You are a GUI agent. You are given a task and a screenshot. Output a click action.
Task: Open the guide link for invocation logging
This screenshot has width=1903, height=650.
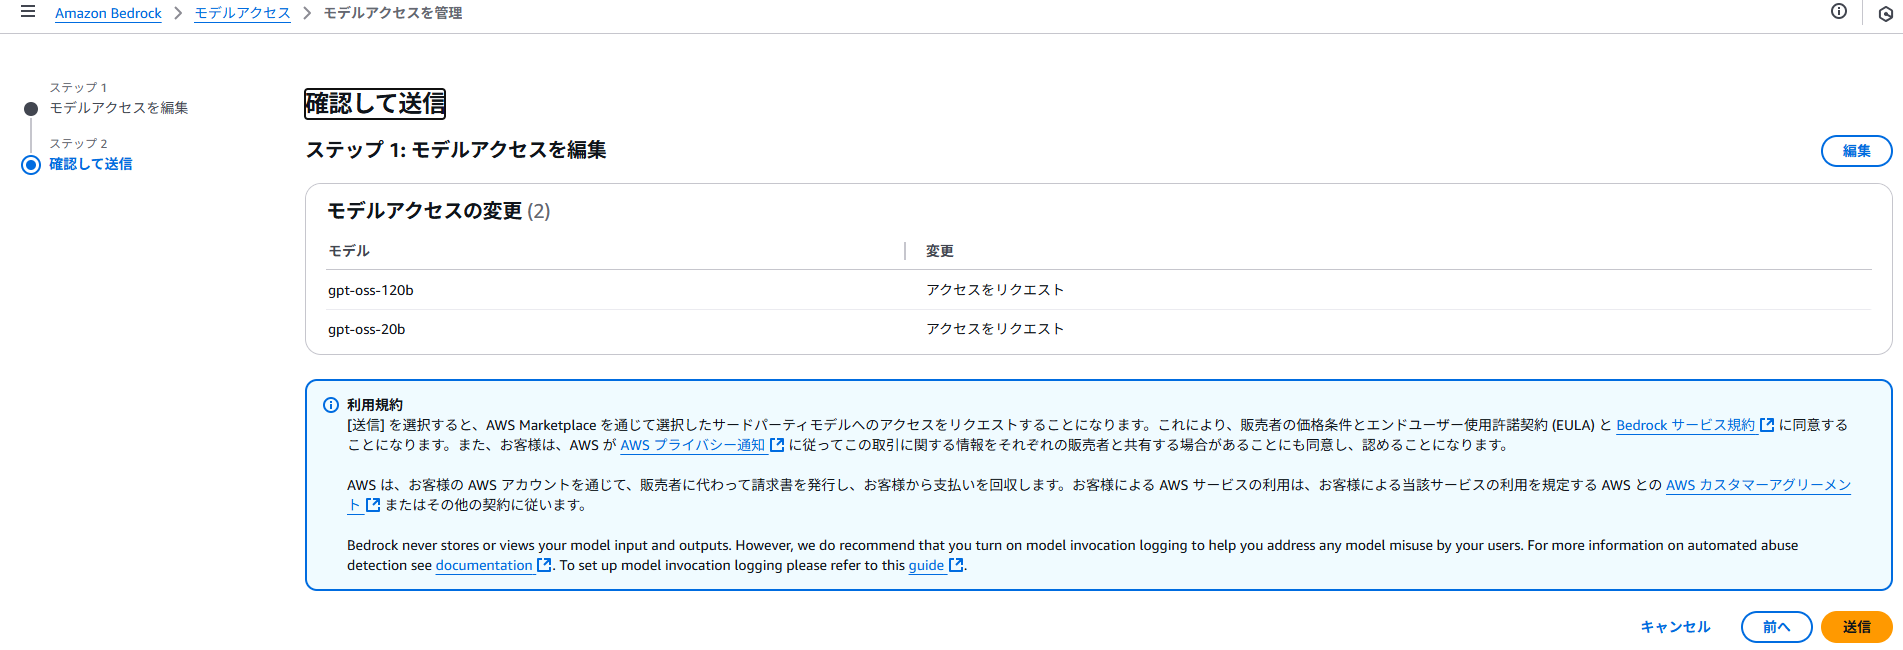click(935, 565)
